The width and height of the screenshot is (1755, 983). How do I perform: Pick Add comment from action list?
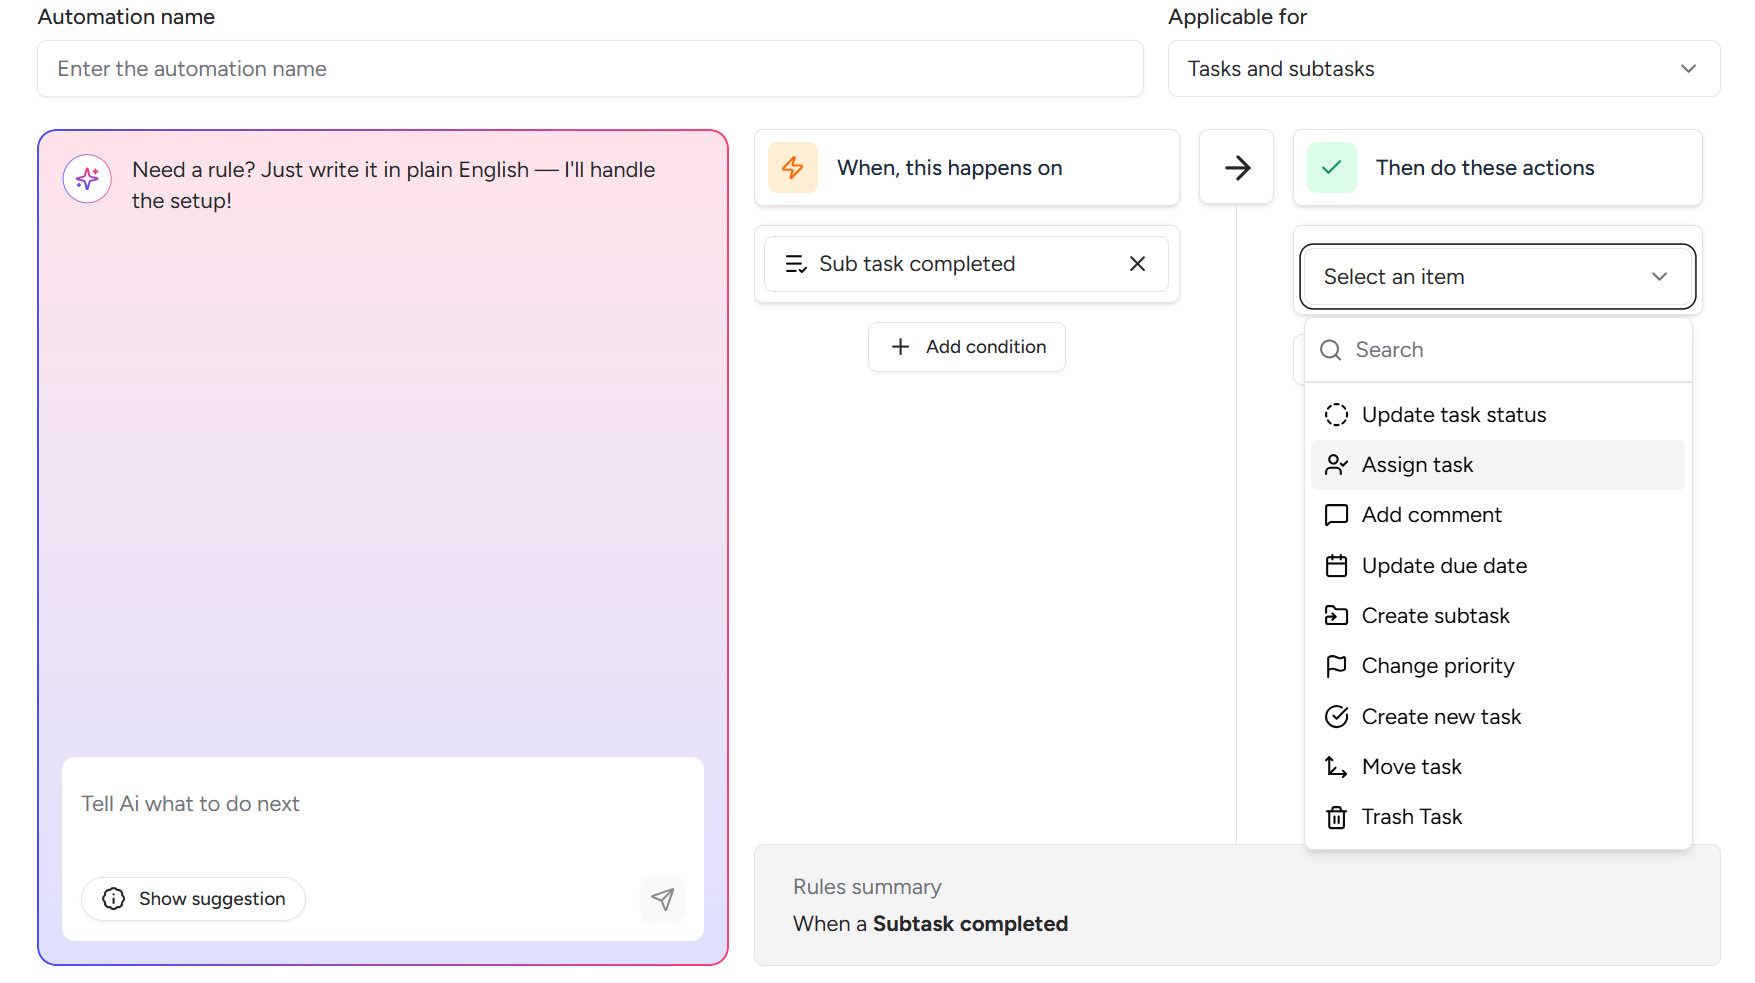1431,515
